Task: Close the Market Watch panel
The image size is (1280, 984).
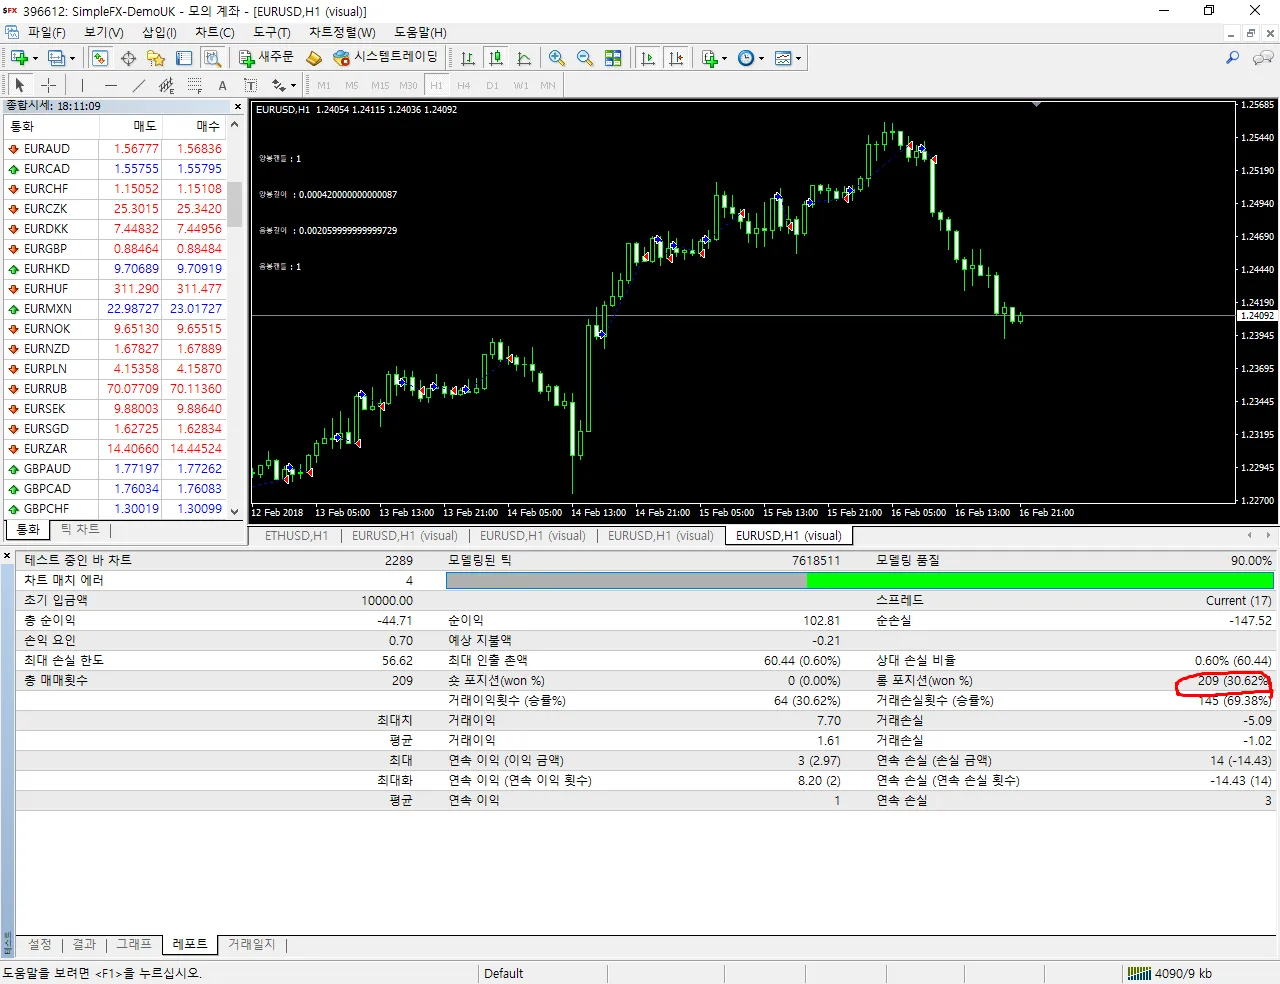Action: click(x=238, y=106)
